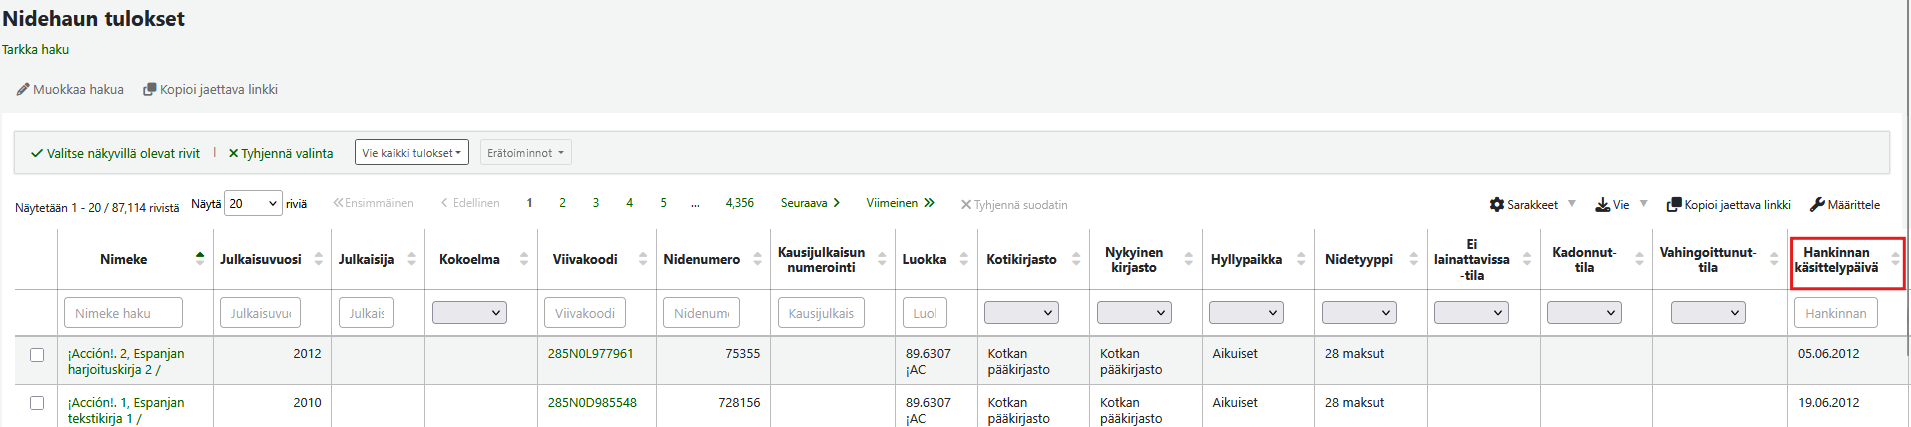Screen dimensions: 1911x427
Task: Open the Kotikirjasto filter dropdown
Action: coord(1021,313)
